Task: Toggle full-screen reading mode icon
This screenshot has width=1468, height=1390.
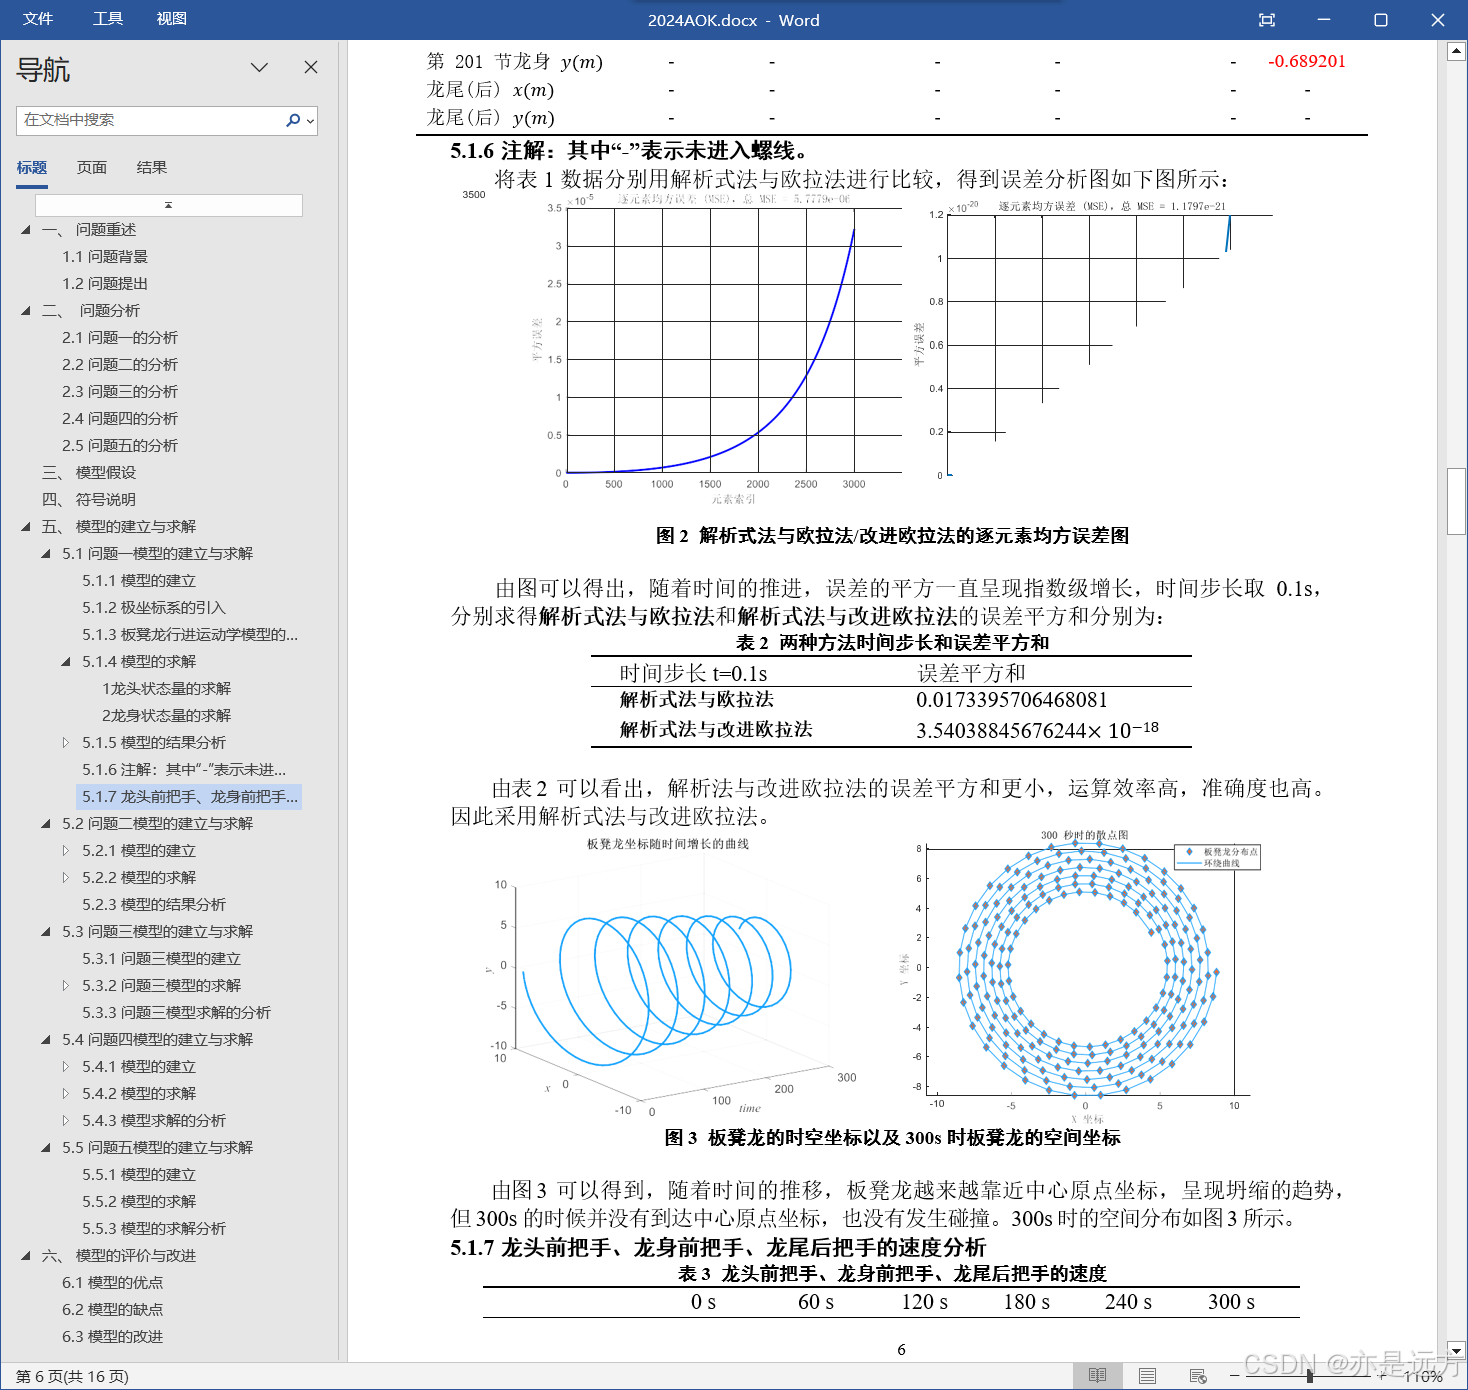Action: coord(1267,20)
